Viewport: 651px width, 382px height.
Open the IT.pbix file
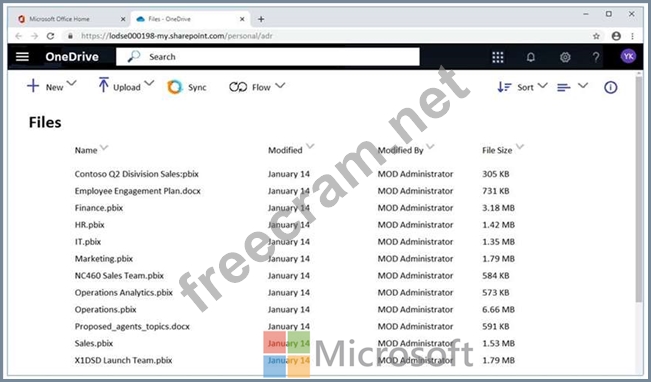coord(88,242)
